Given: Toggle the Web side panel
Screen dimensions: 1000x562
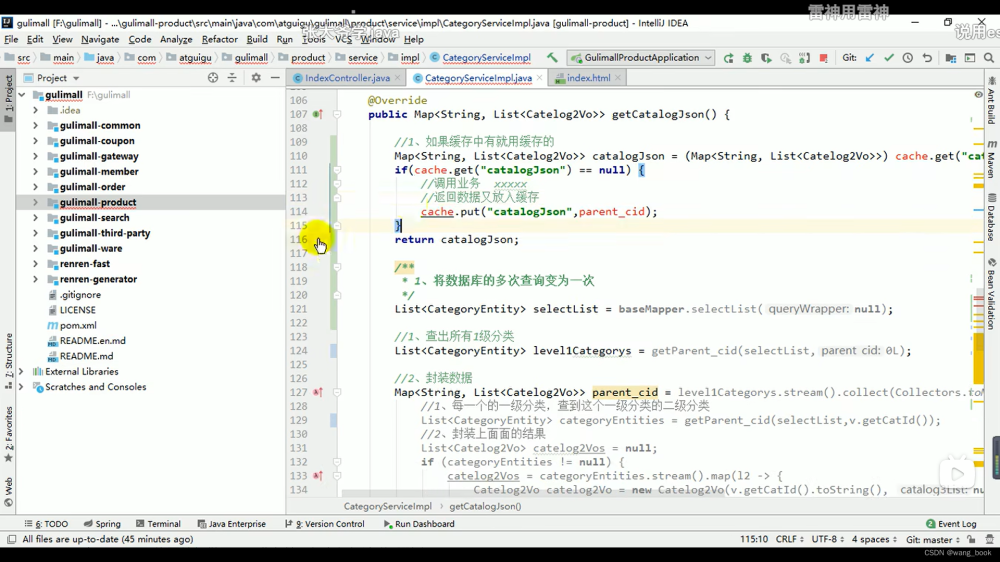Looking at the screenshot, I should pyautogui.click(x=8, y=491).
